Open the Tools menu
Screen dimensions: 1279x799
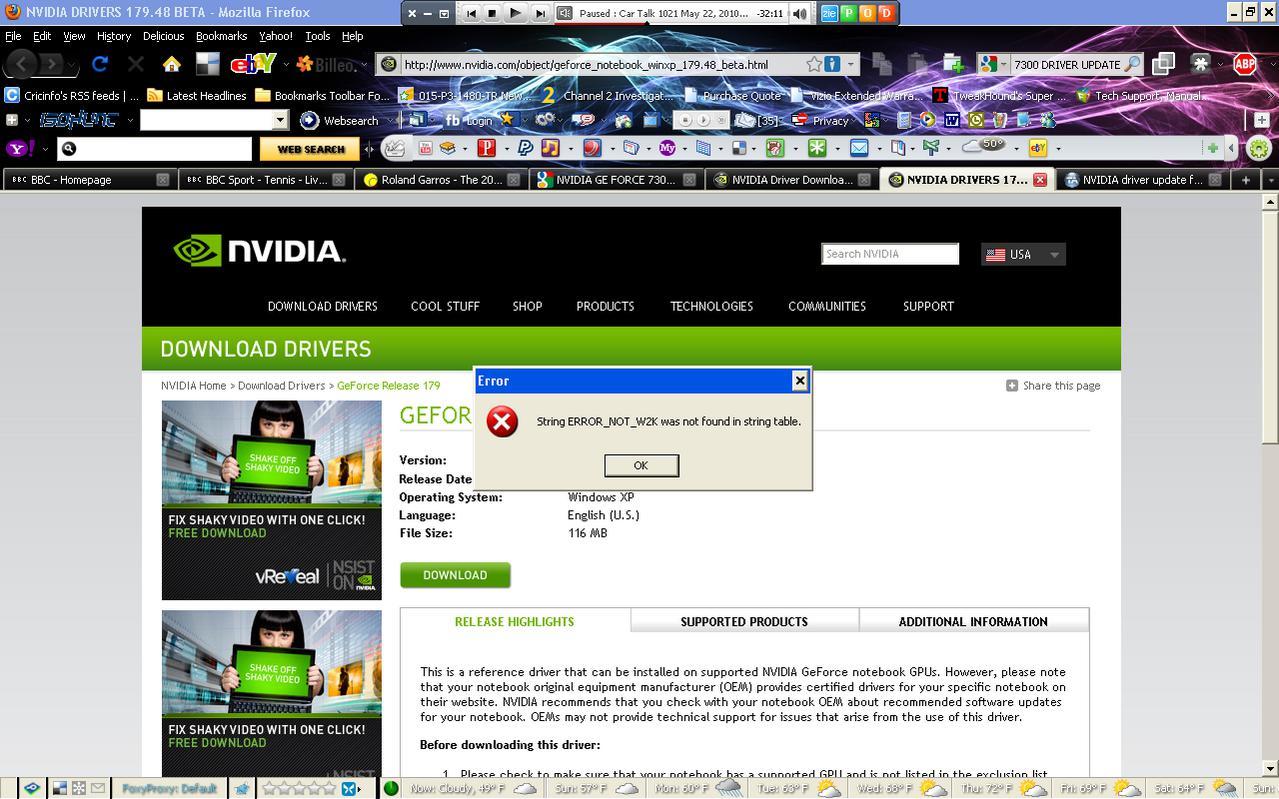click(317, 36)
